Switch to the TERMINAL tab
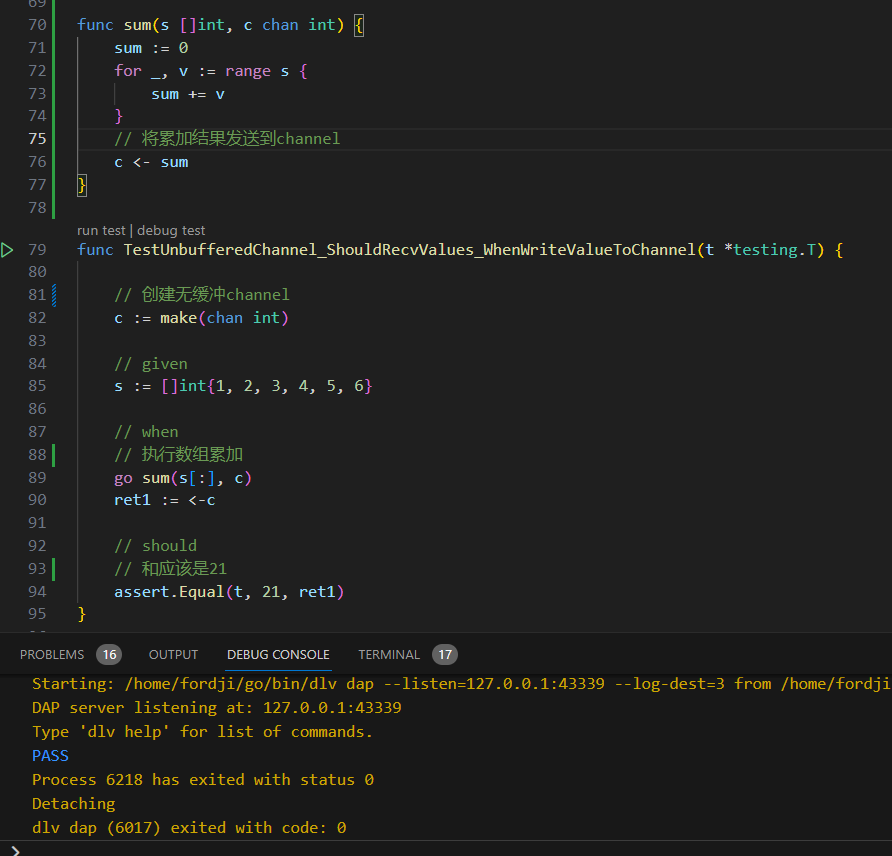 pyautogui.click(x=389, y=655)
